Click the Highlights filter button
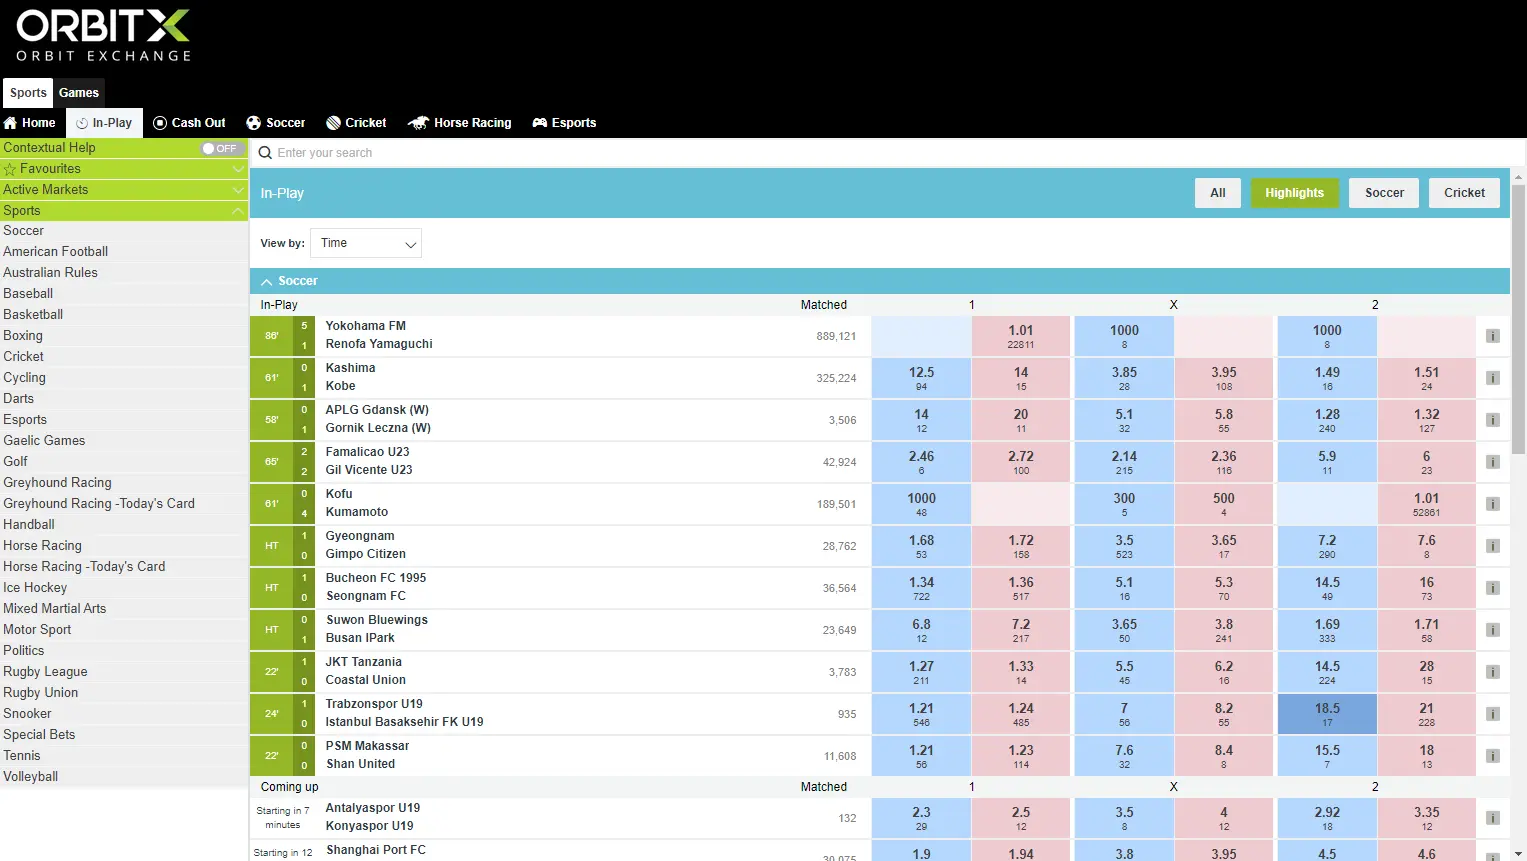 click(1294, 193)
